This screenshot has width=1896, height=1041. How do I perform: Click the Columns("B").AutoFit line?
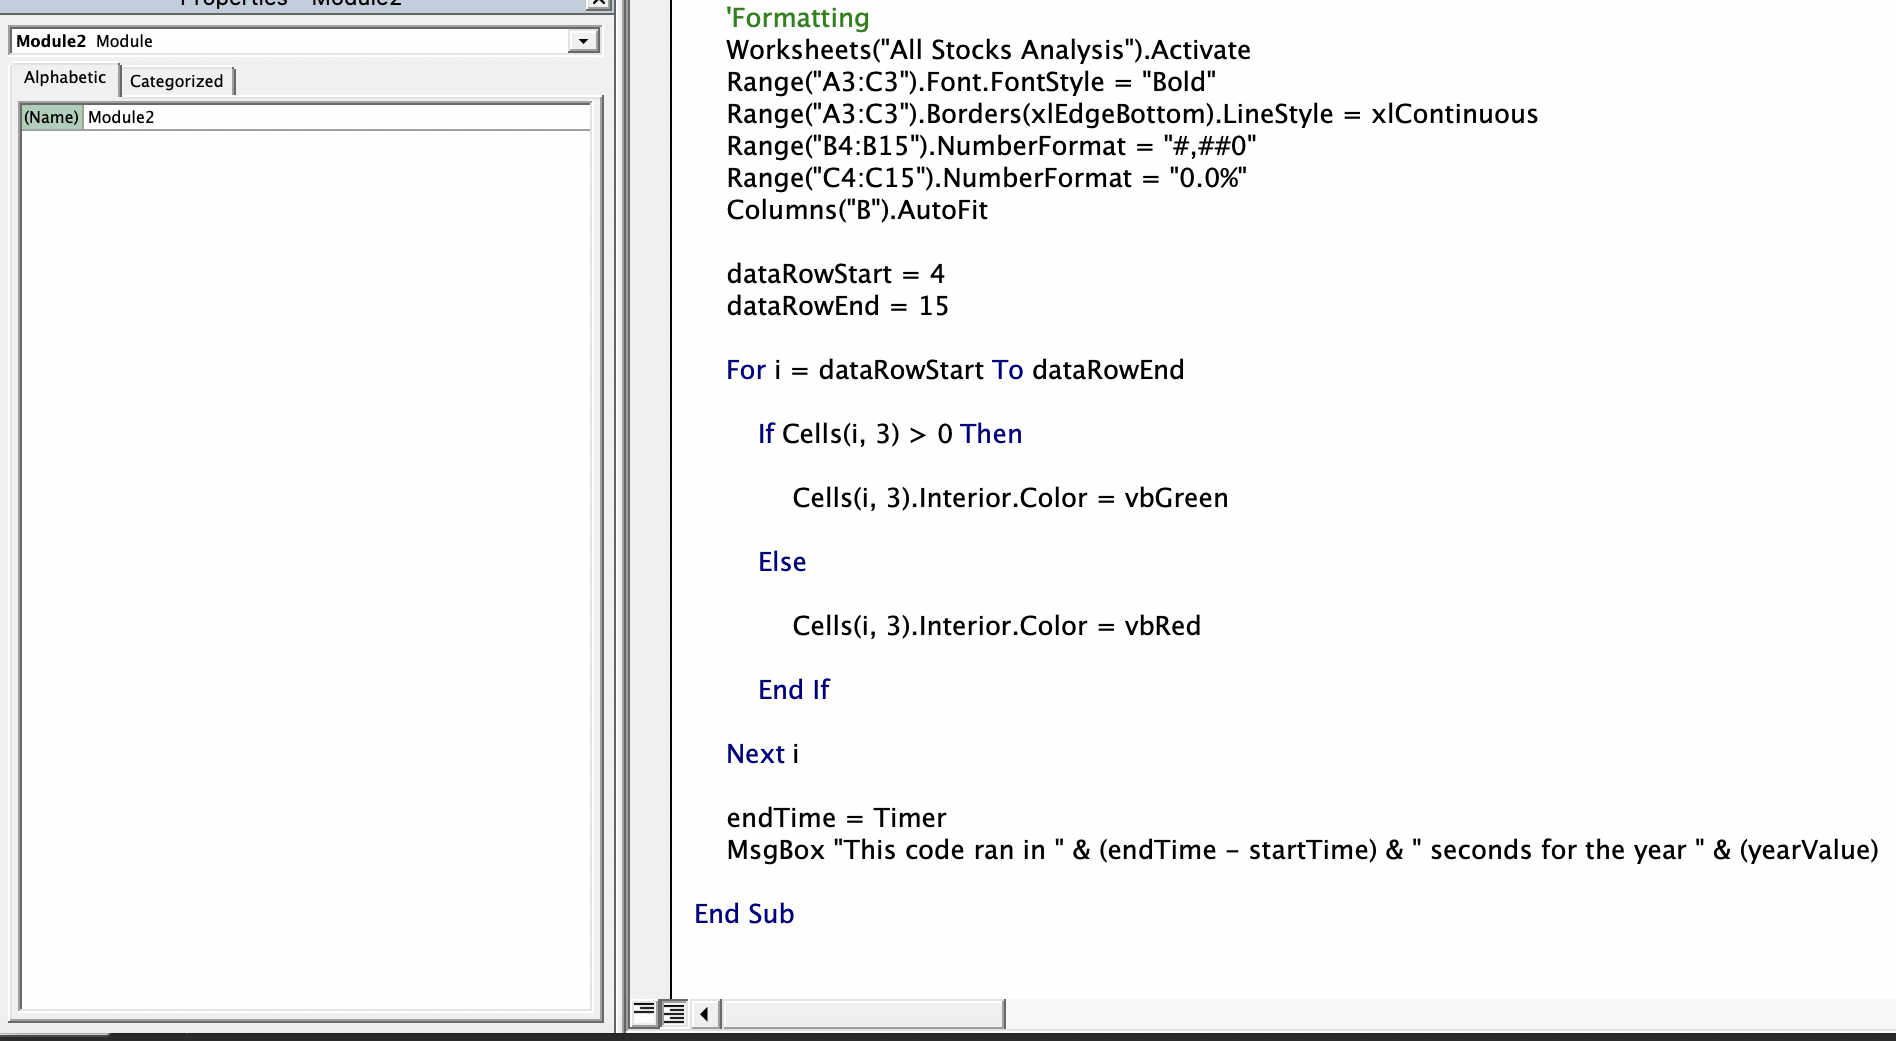point(857,210)
